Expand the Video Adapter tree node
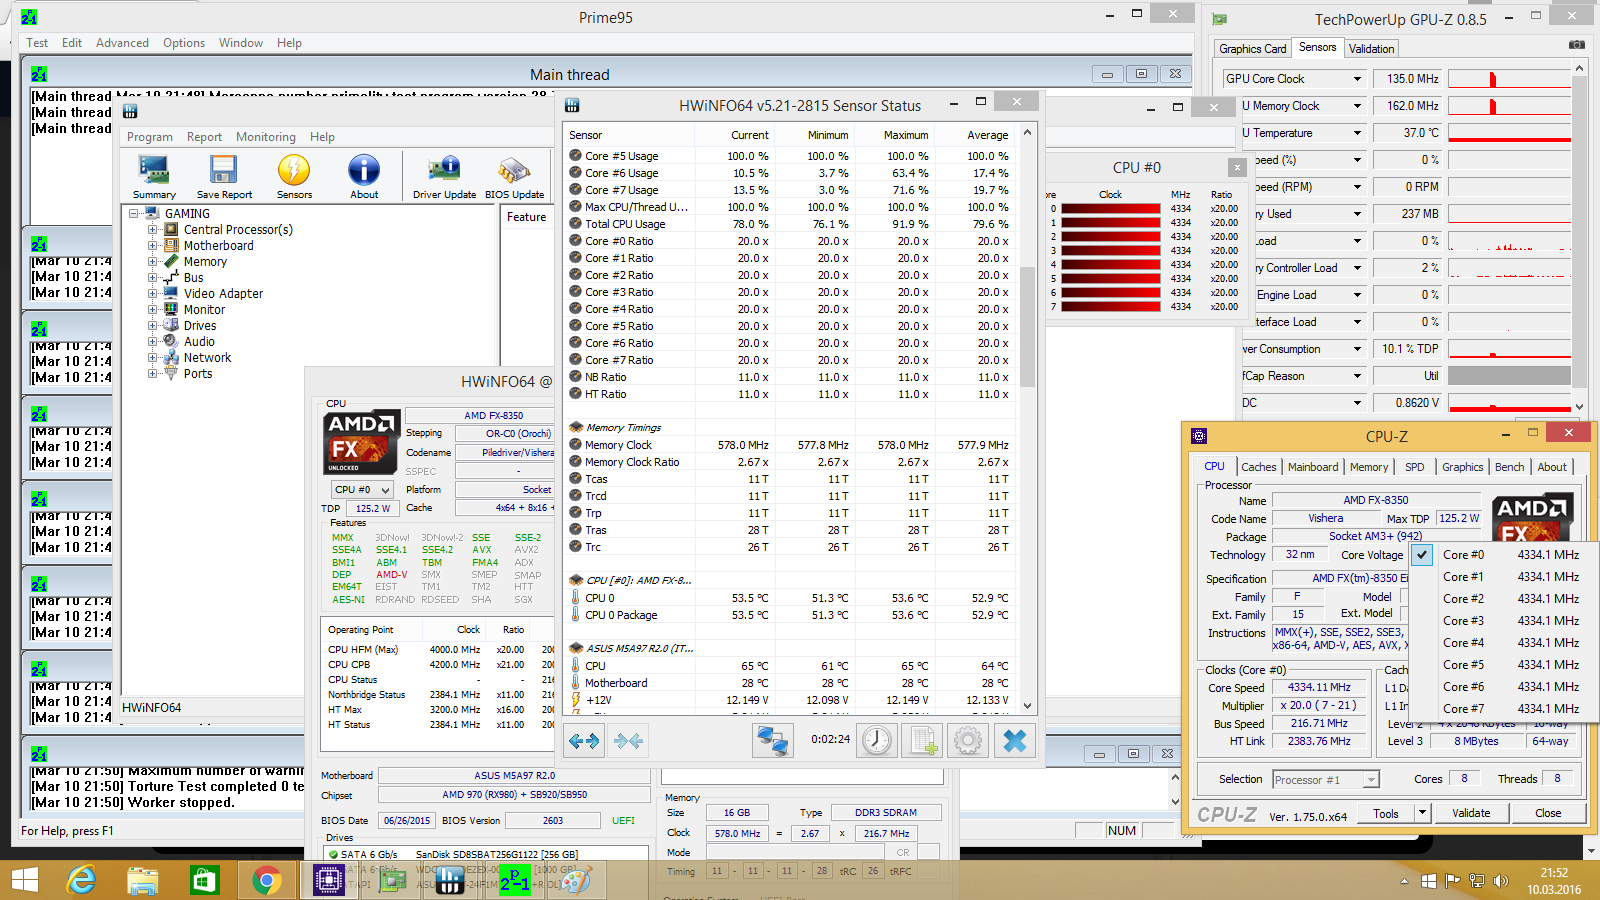This screenshot has width=1600, height=900. (x=152, y=293)
